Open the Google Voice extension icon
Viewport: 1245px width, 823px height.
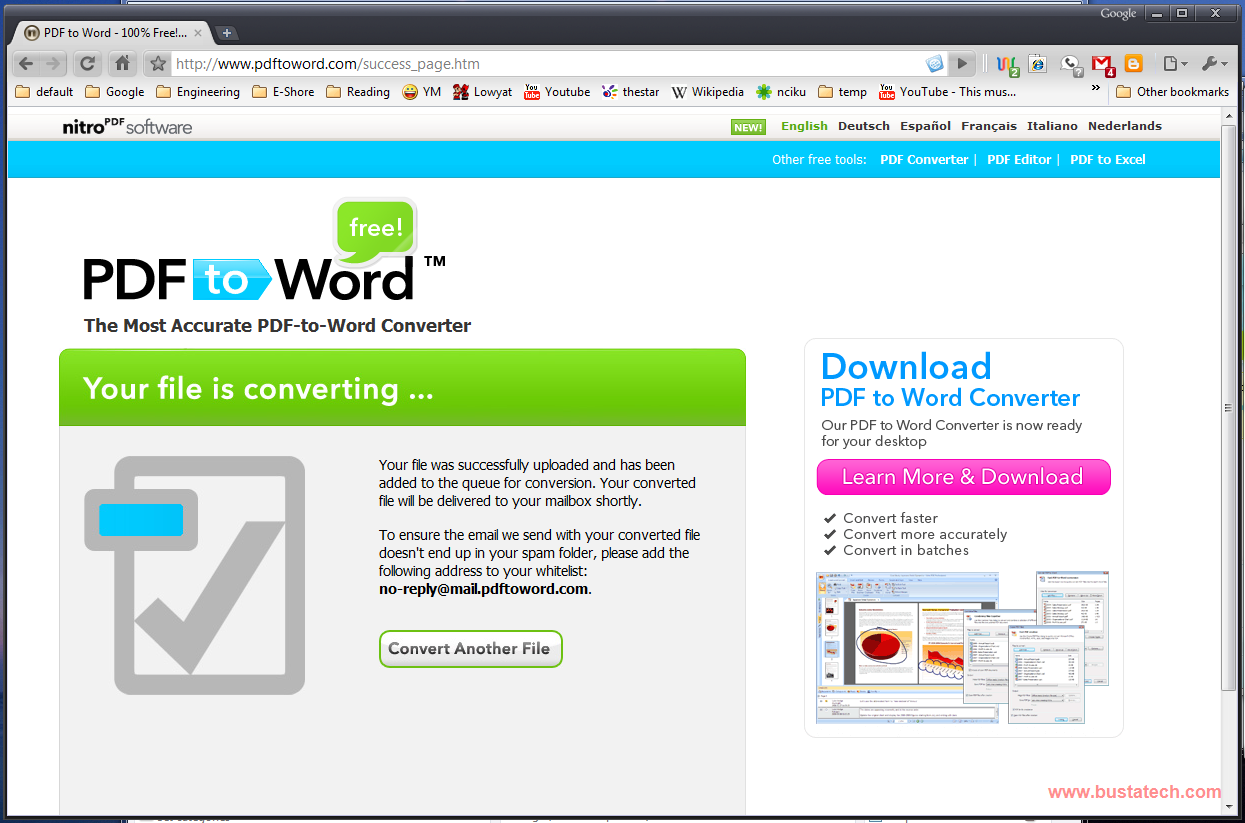point(1071,63)
